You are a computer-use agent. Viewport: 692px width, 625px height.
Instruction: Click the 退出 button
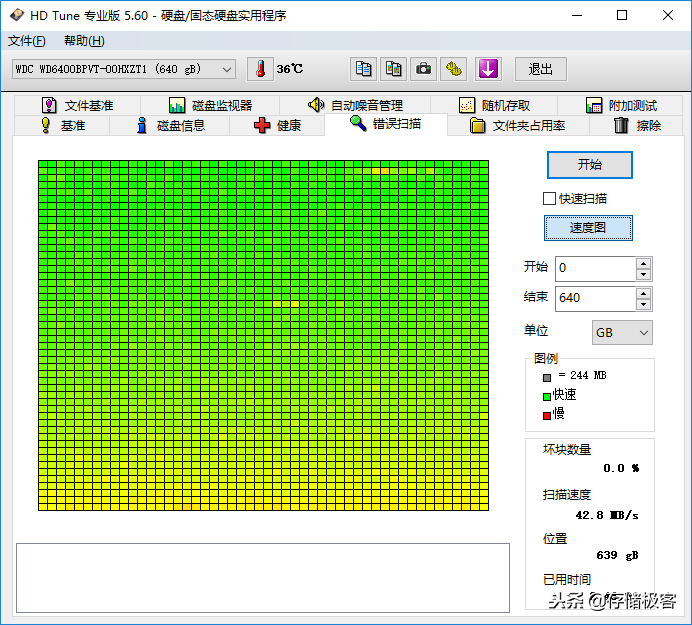click(x=541, y=69)
